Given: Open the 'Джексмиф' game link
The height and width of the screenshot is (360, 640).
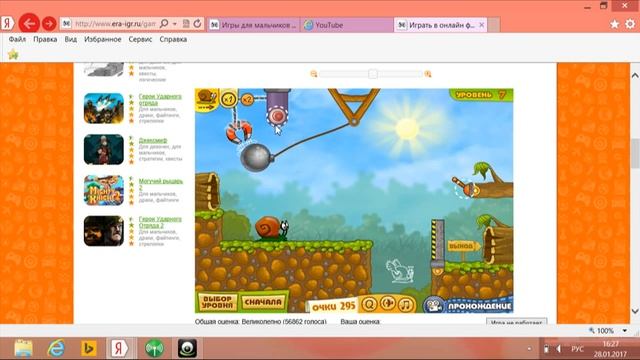Looking at the screenshot, I should [x=153, y=140].
